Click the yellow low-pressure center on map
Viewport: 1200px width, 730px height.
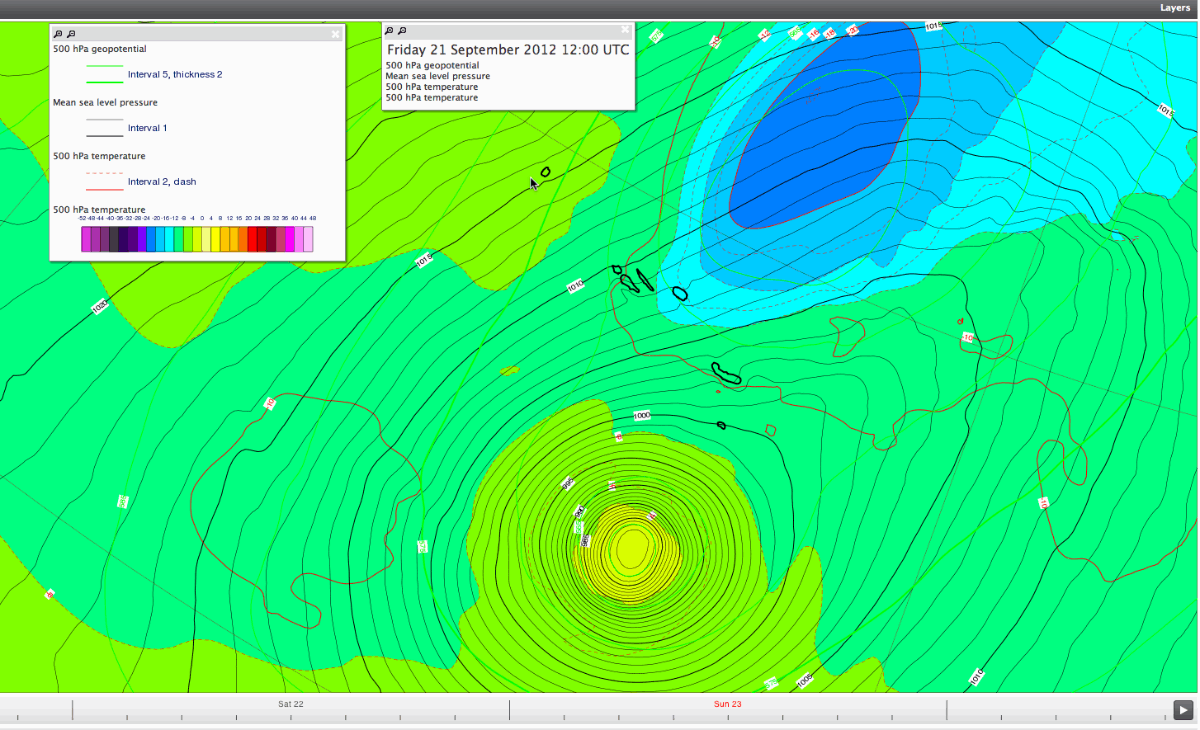[633, 548]
